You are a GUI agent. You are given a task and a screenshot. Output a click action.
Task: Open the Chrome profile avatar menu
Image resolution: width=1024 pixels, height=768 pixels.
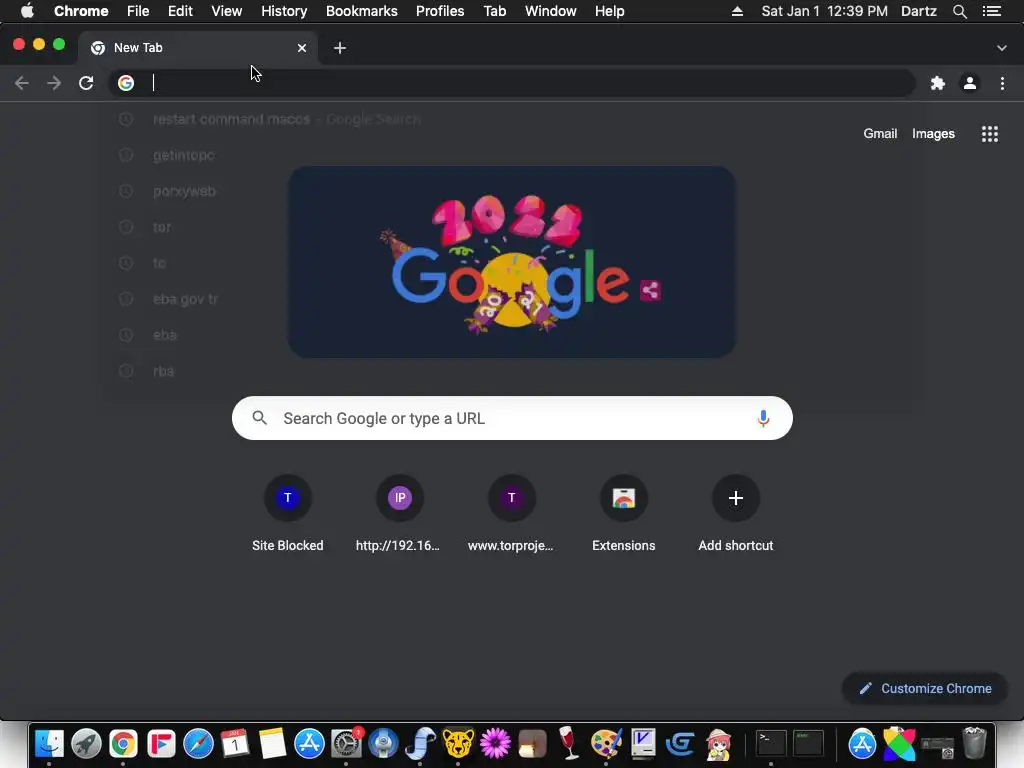point(970,83)
